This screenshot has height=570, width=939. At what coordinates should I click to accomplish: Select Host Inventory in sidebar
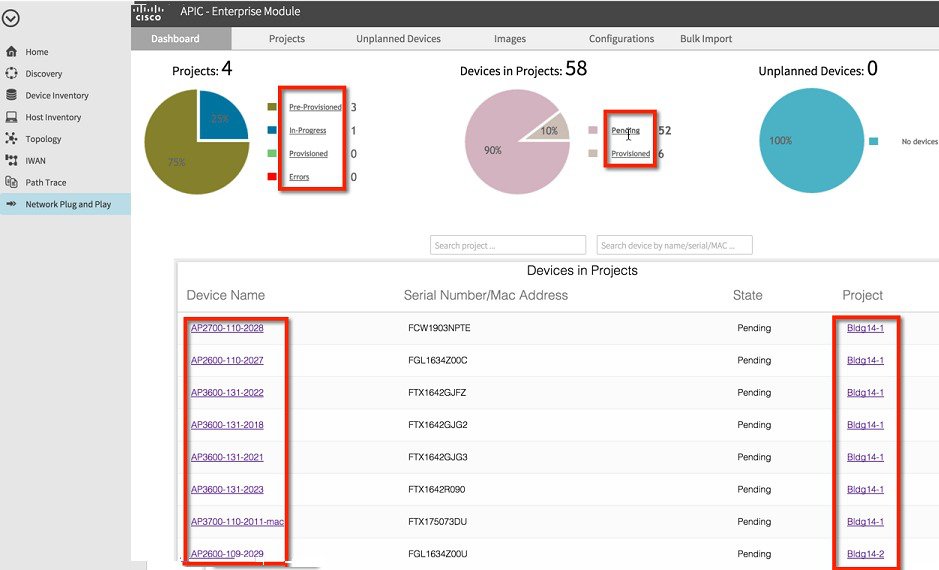point(53,117)
